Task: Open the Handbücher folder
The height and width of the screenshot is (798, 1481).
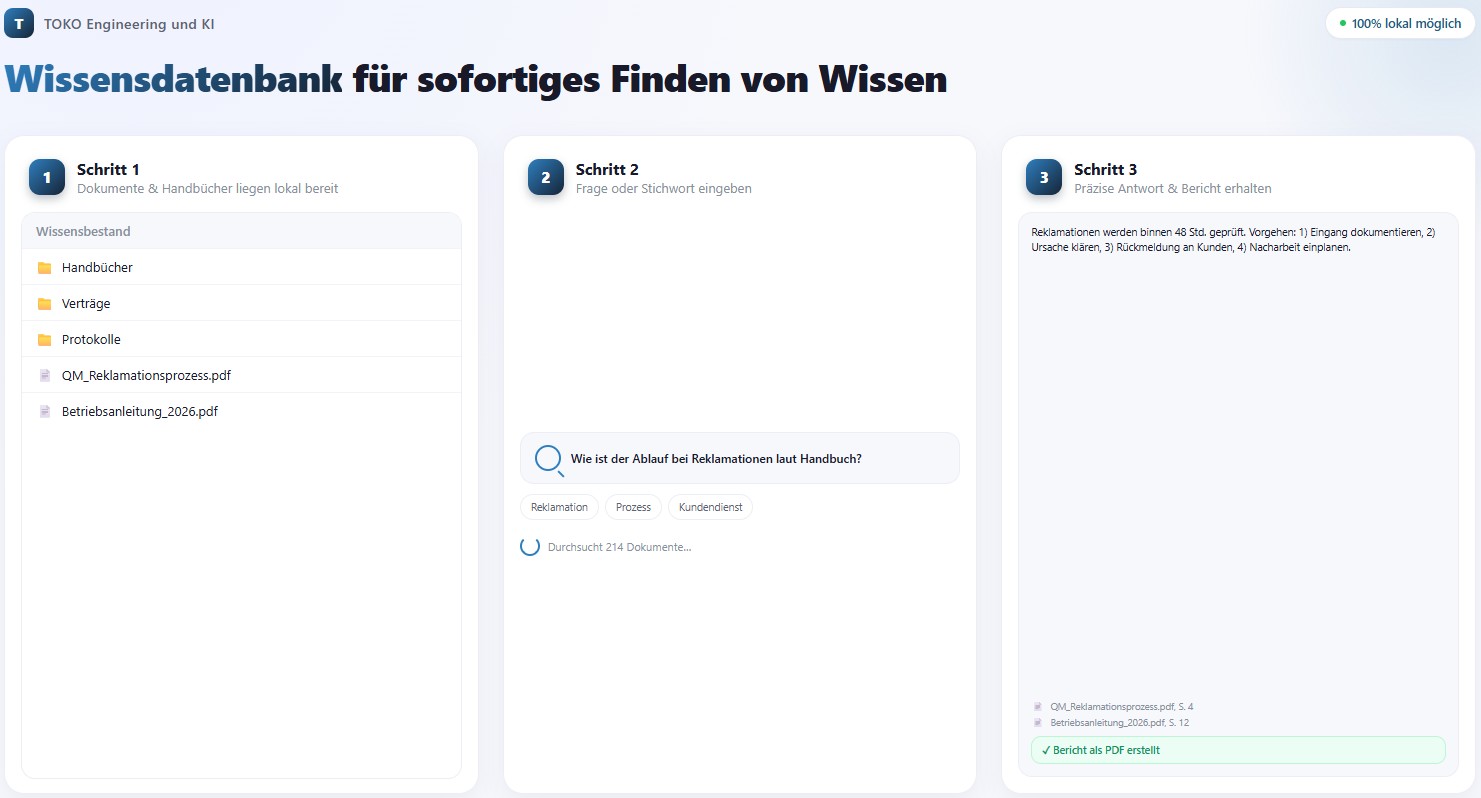Action: pos(241,268)
